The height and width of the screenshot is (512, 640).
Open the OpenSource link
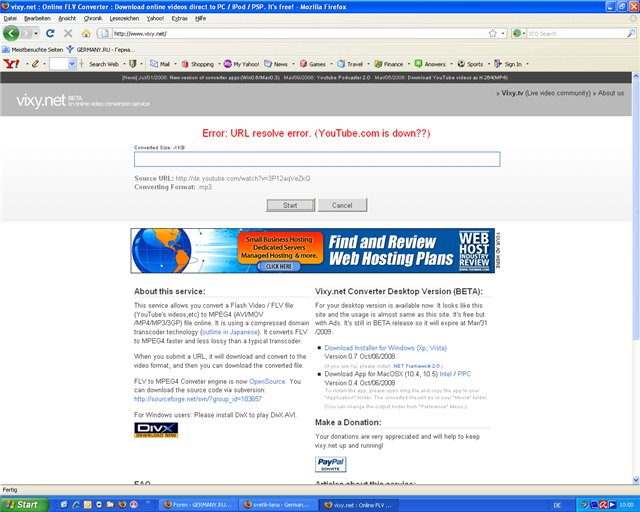pyautogui.click(x=267, y=381)
